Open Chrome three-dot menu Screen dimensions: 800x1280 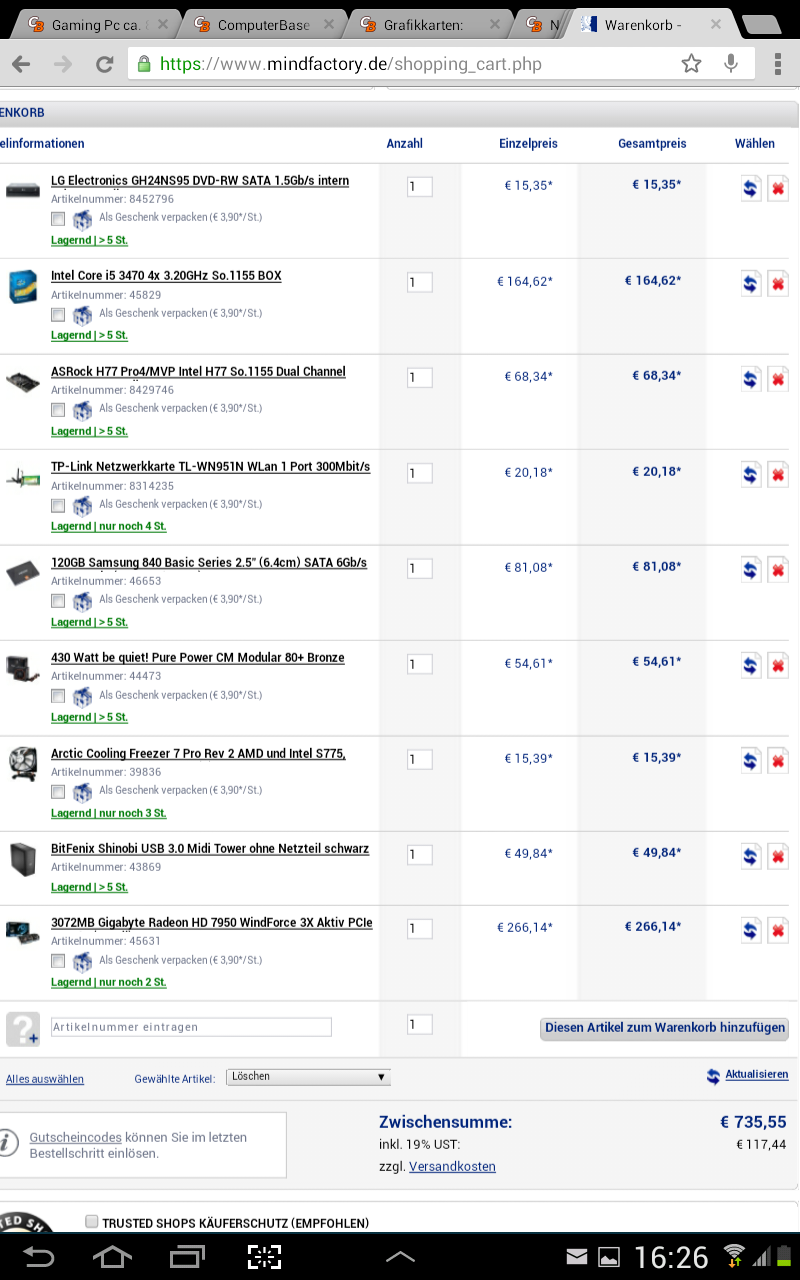point(778,64)
